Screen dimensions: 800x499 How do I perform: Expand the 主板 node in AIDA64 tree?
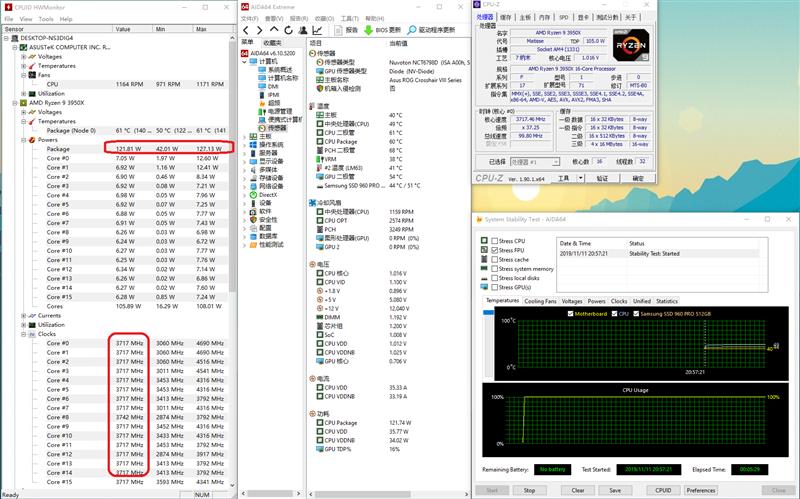[x=244, y=137]
